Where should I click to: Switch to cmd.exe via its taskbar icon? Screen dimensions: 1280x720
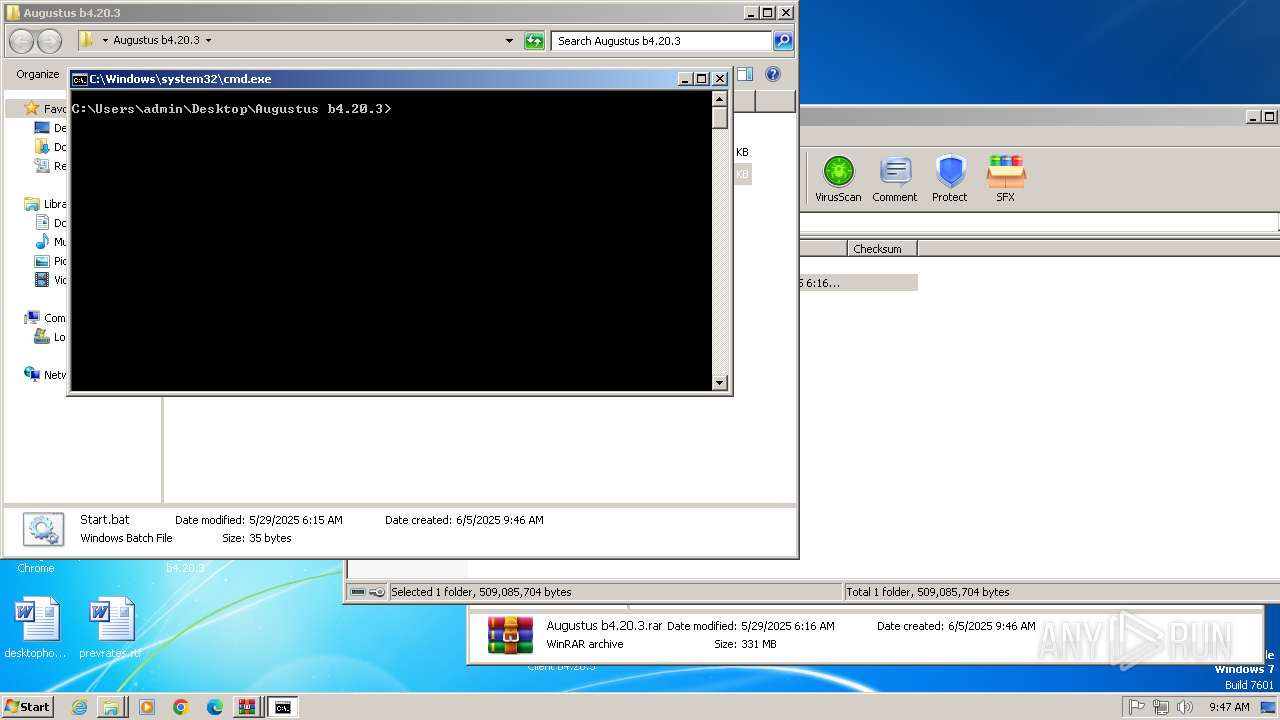(283, 707)
